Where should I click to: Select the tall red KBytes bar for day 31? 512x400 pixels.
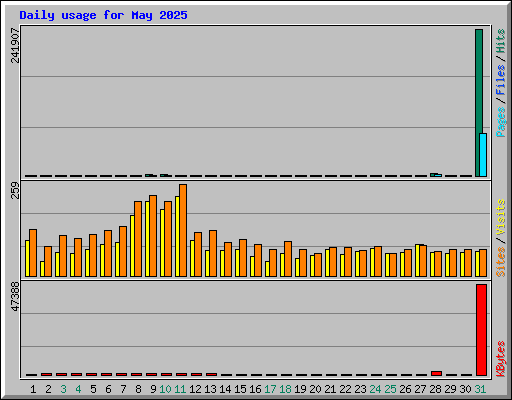[x=481, y=330]
